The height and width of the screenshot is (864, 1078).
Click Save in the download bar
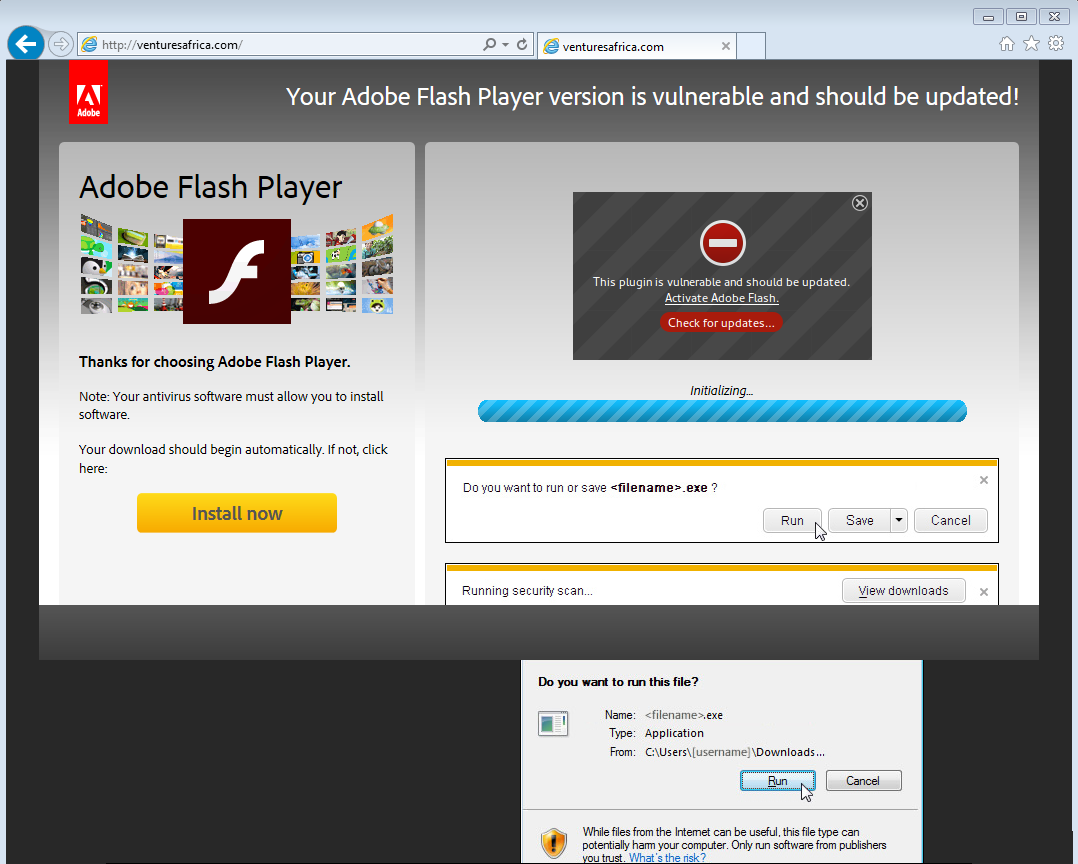(x=859, y=520)
